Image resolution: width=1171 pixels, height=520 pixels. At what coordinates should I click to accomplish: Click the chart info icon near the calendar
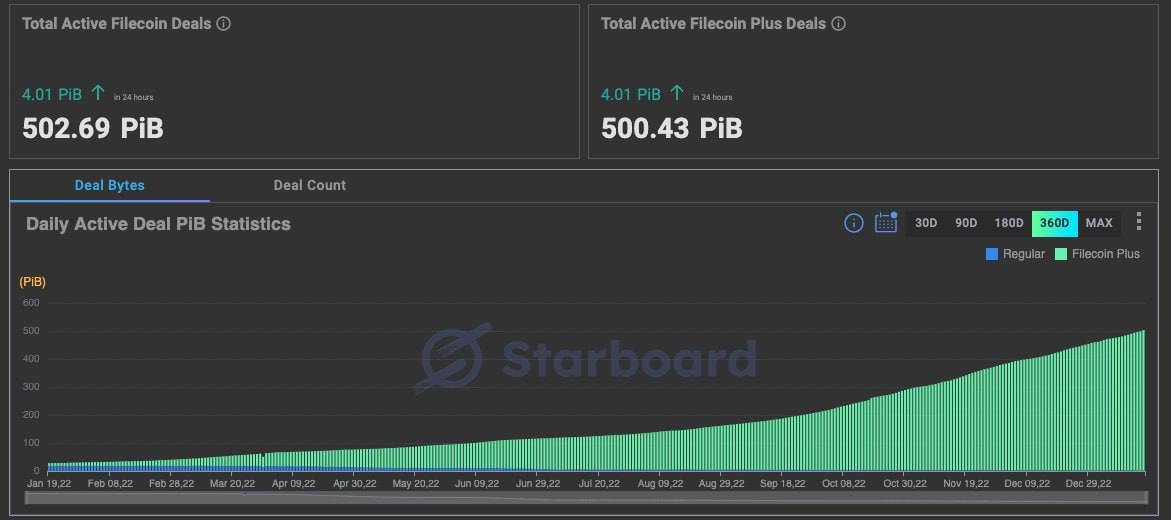[853, 223]
